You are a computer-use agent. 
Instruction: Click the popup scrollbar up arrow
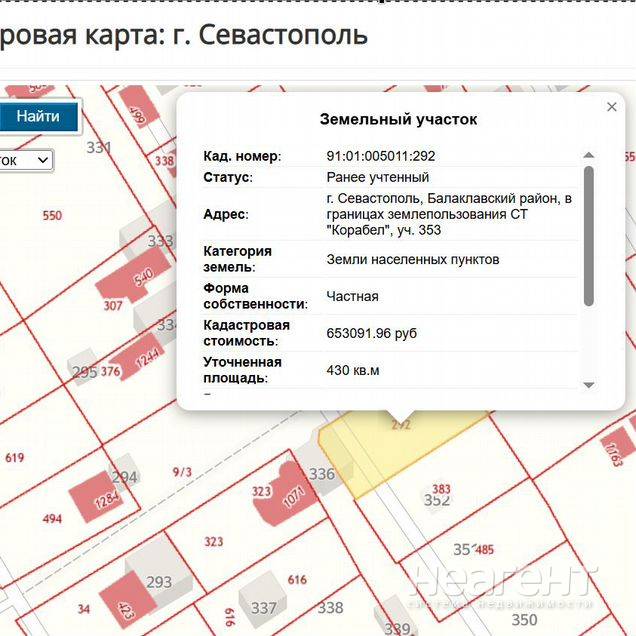(588, 155)
